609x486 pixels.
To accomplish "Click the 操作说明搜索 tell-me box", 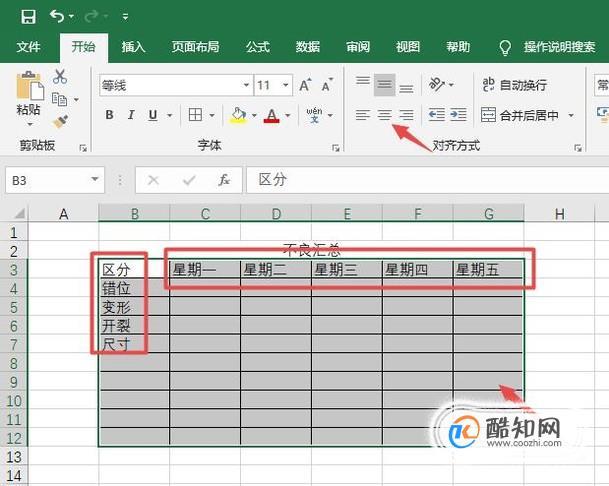I will pyautogui.click(x=559, y=47).
